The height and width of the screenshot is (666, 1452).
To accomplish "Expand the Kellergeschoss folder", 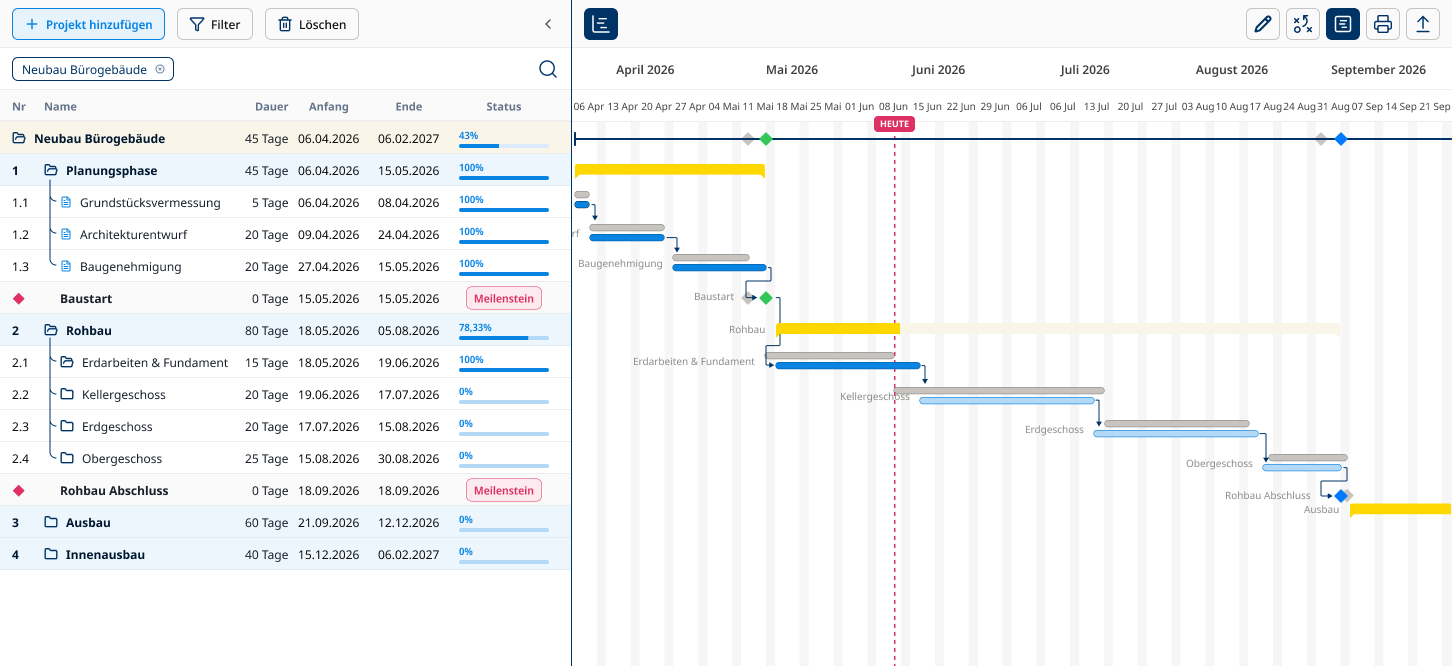I will pos(67,394).
